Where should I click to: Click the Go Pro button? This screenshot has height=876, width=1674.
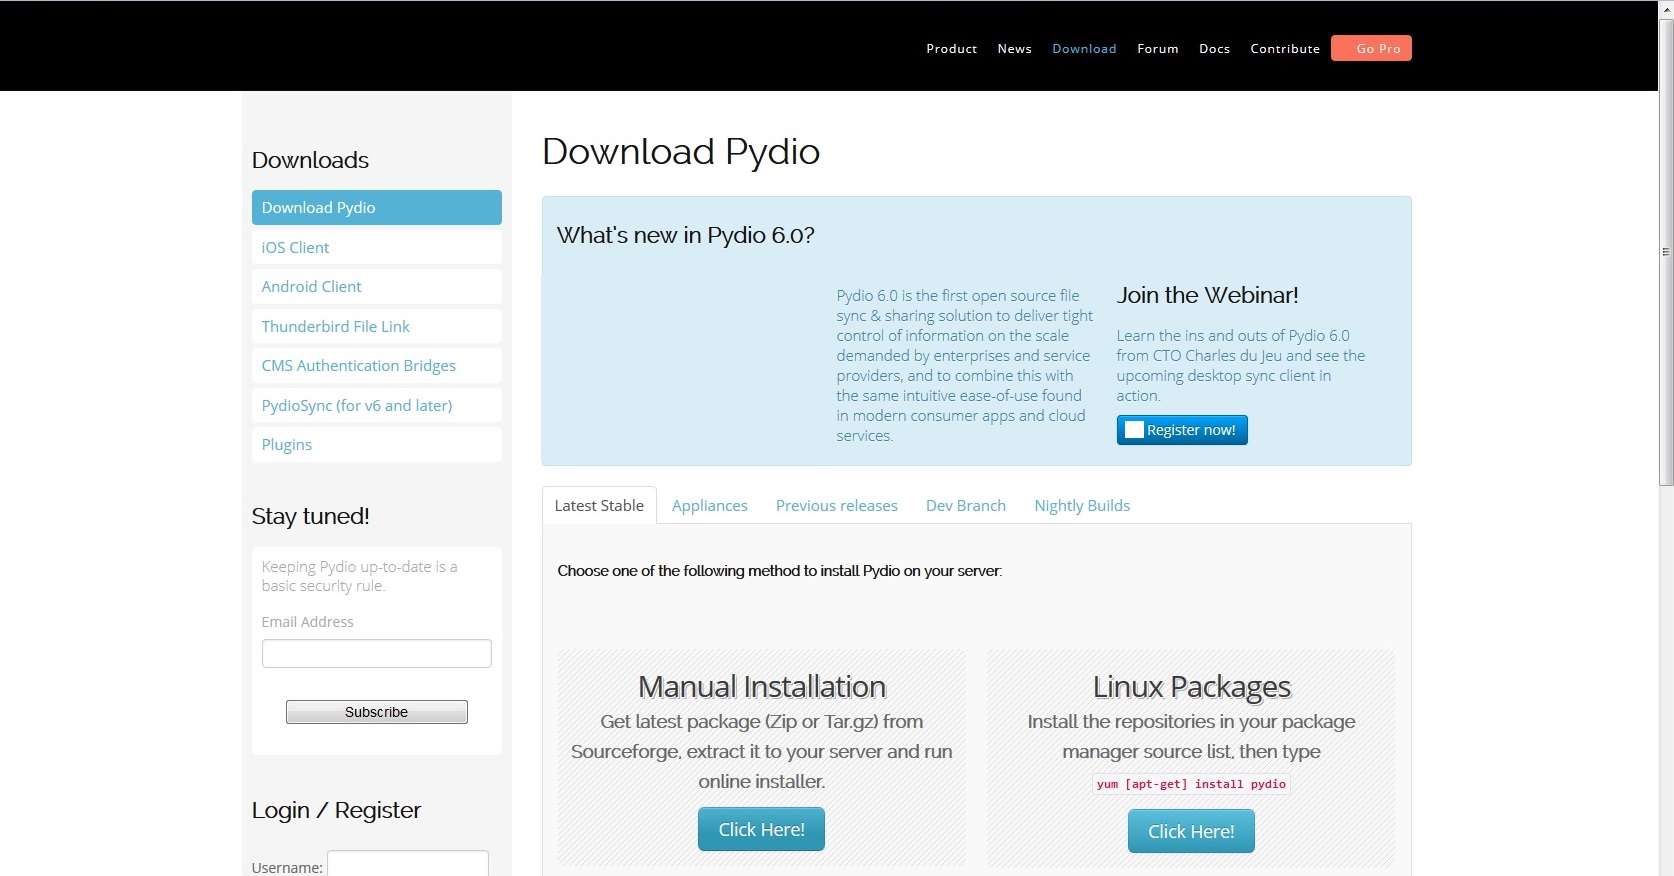(x=1371, y=48)
